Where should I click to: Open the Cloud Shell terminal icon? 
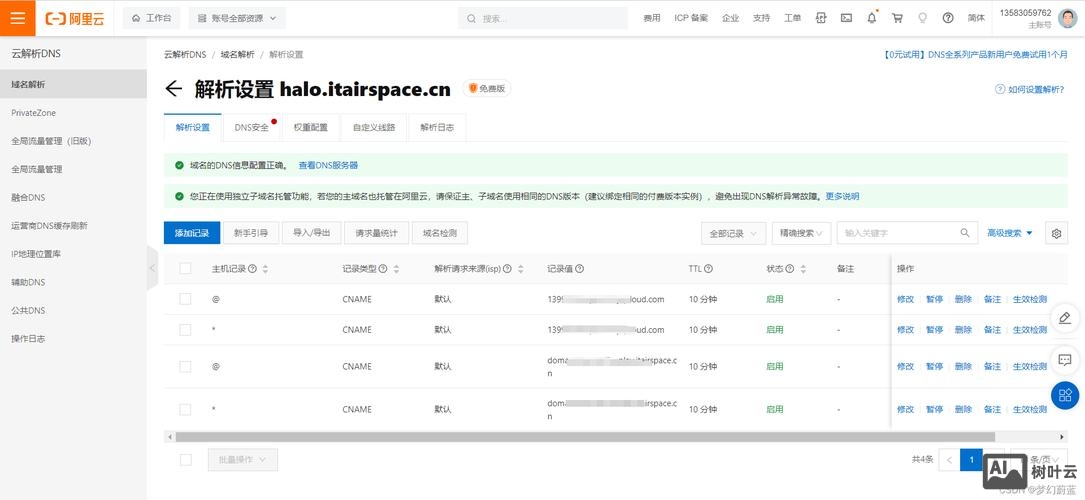tap(846, 19)
